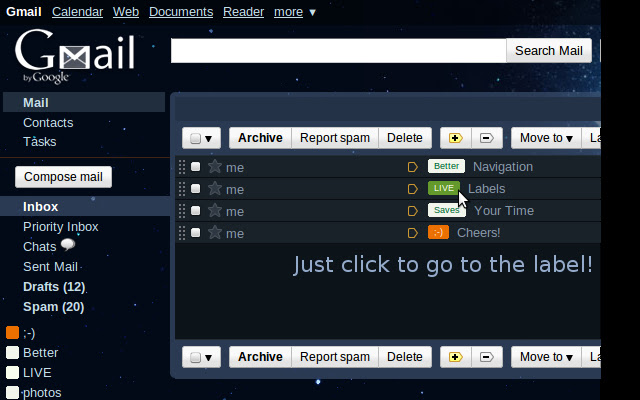The image size is (640, 400).
Task: Open the bottom select dropdown arrow
Action: 209,358
